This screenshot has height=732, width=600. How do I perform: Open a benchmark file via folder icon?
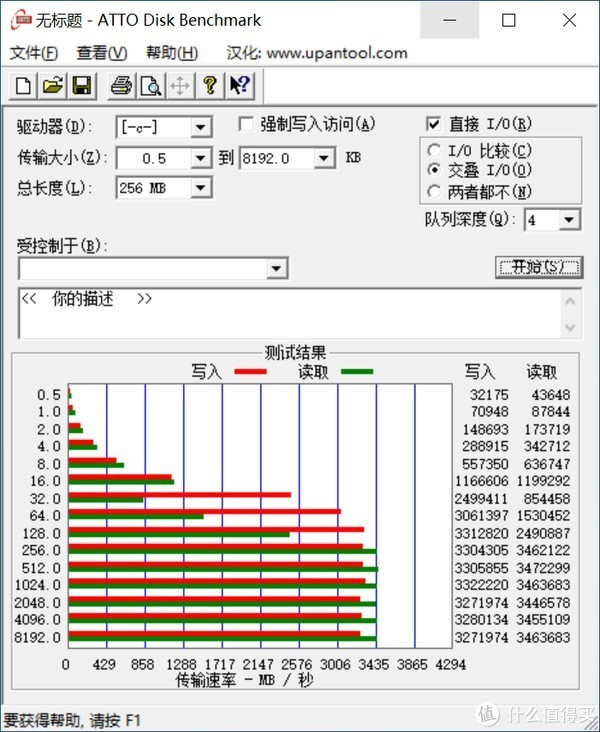(x=53, y=86)
